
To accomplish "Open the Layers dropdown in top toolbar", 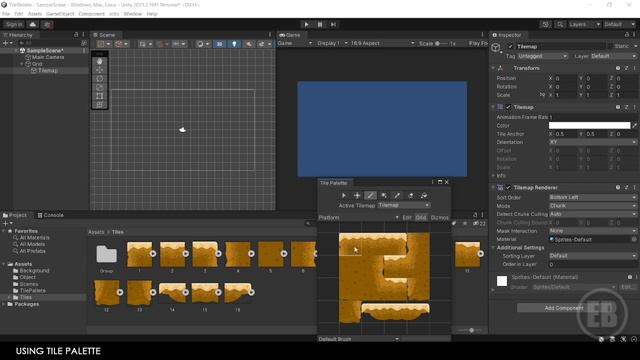I will [x=584, y=24].
